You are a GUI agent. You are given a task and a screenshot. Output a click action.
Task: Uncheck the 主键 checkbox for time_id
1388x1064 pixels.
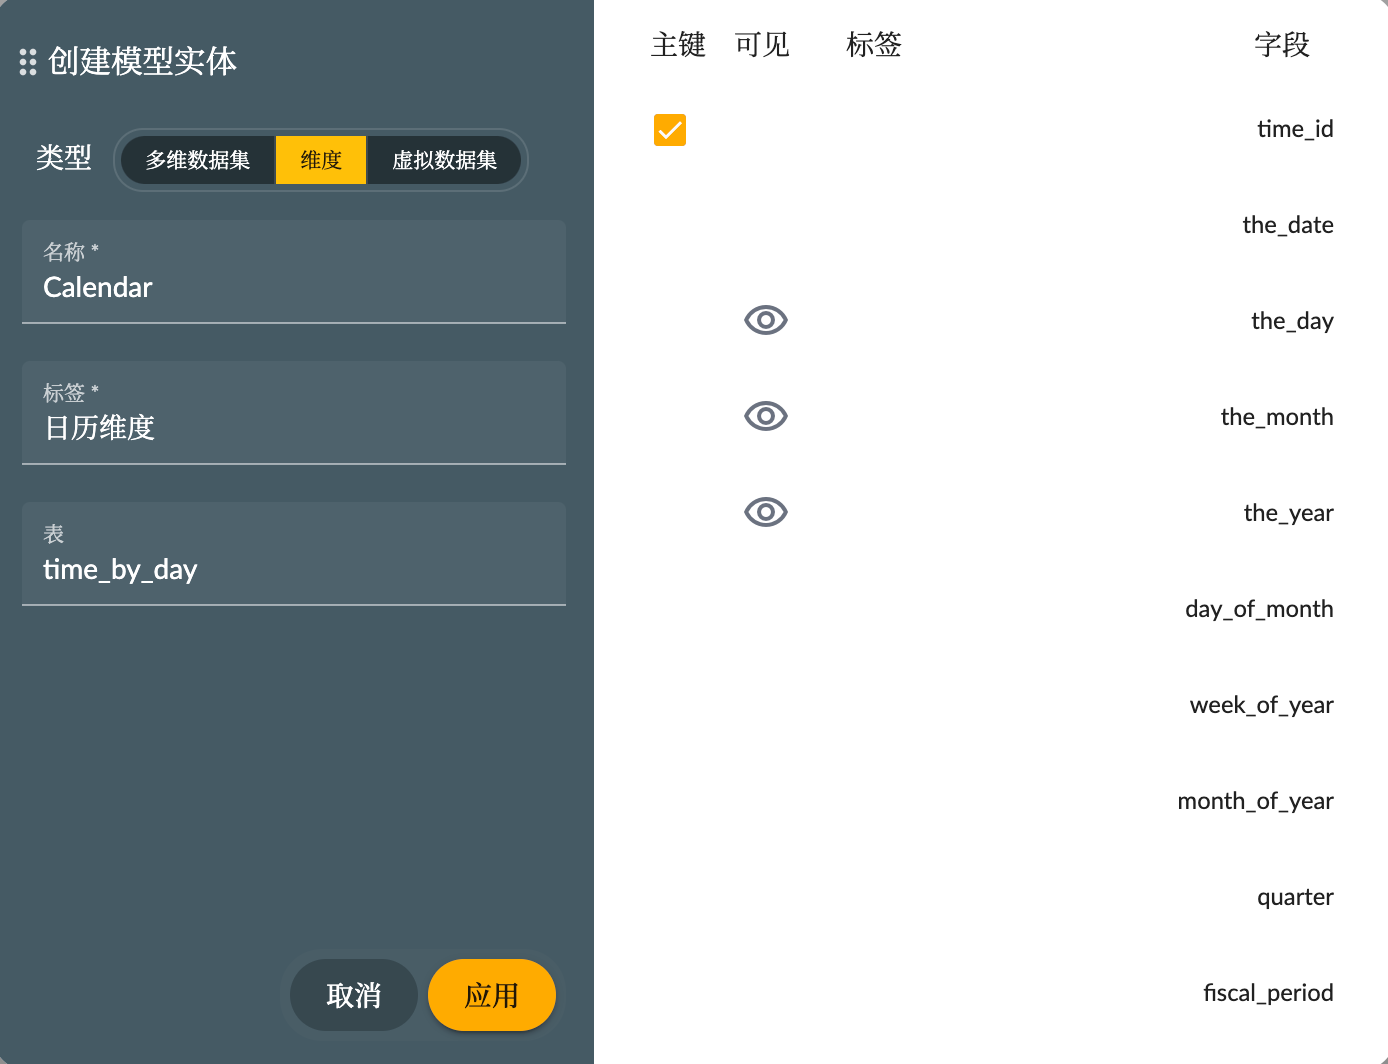pyautogui.click(x=669, y=129)
